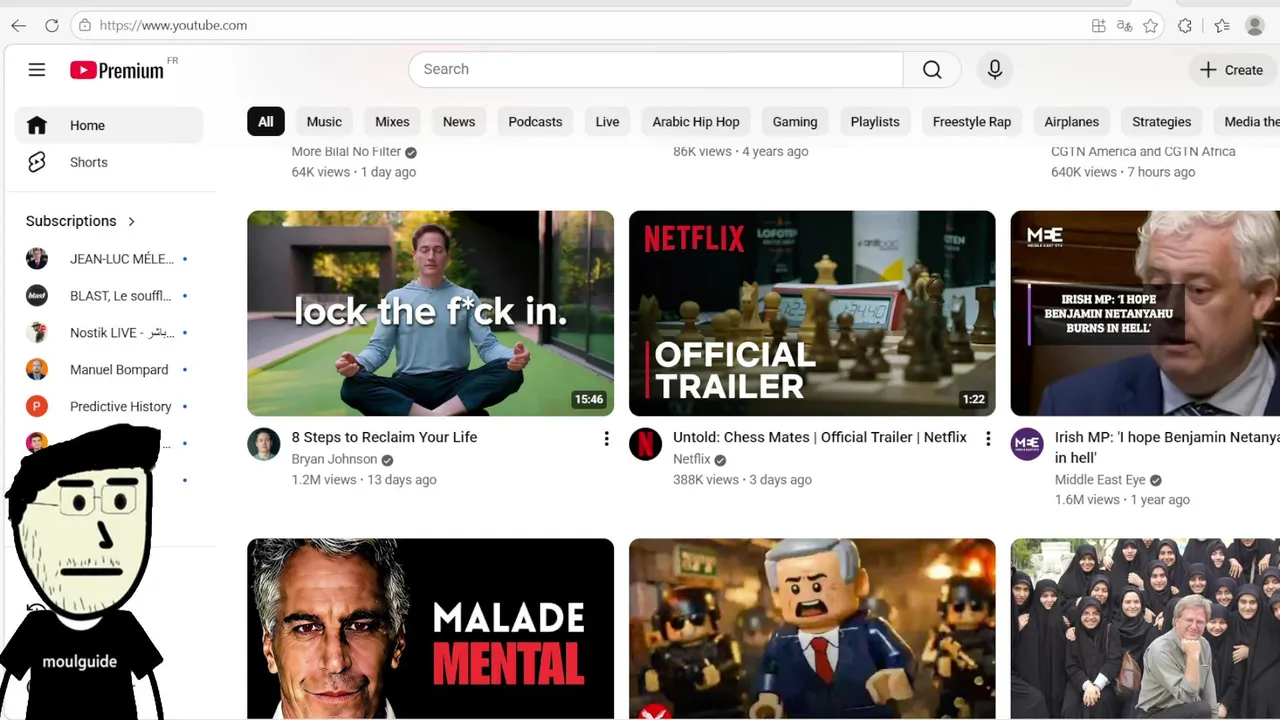Select the All filter chip

266,122
